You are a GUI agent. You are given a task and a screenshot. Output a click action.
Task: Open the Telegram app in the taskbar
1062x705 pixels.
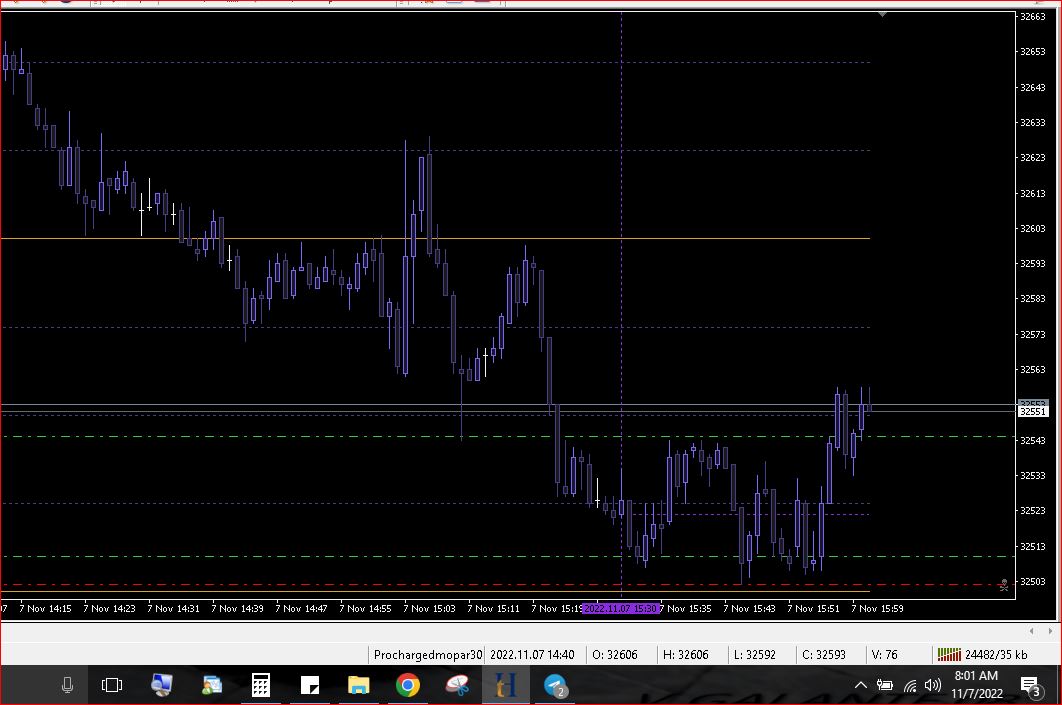click(555, 685)
